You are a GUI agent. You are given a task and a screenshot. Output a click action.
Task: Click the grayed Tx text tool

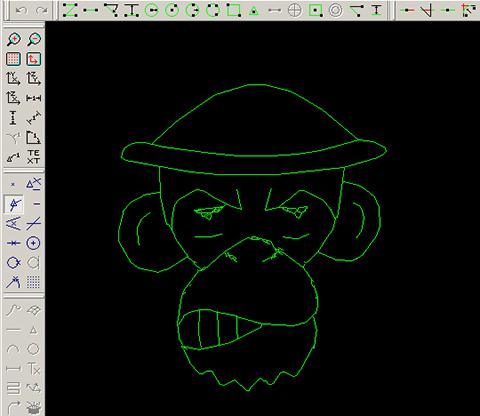tap(34, 369)
